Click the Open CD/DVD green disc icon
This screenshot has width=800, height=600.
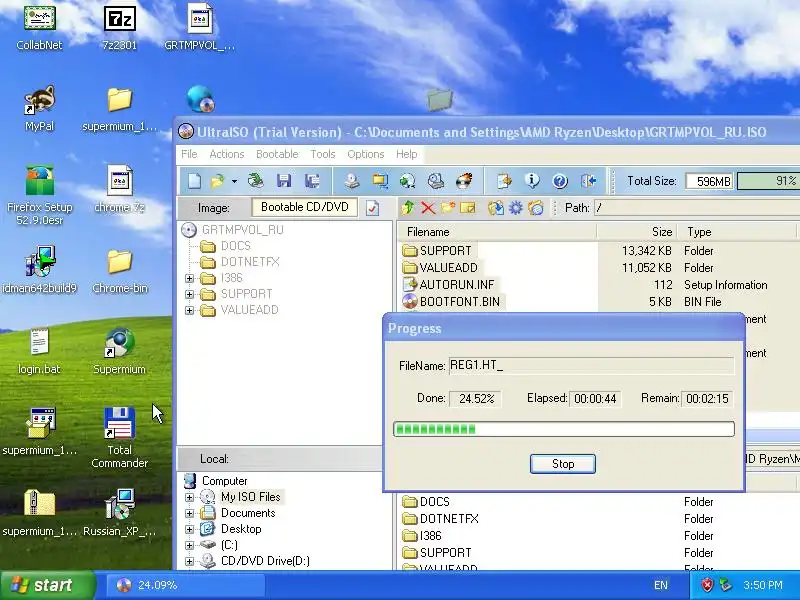coord(256,181)
